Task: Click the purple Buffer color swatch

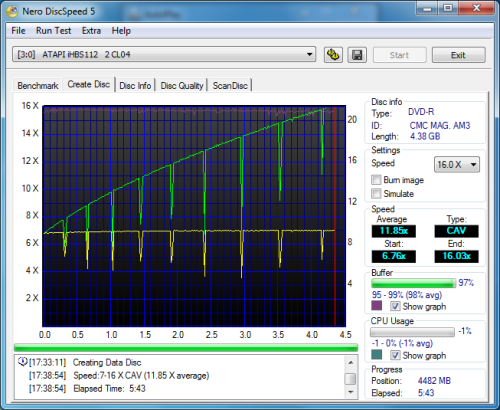Action: click(x=377, y=306)
